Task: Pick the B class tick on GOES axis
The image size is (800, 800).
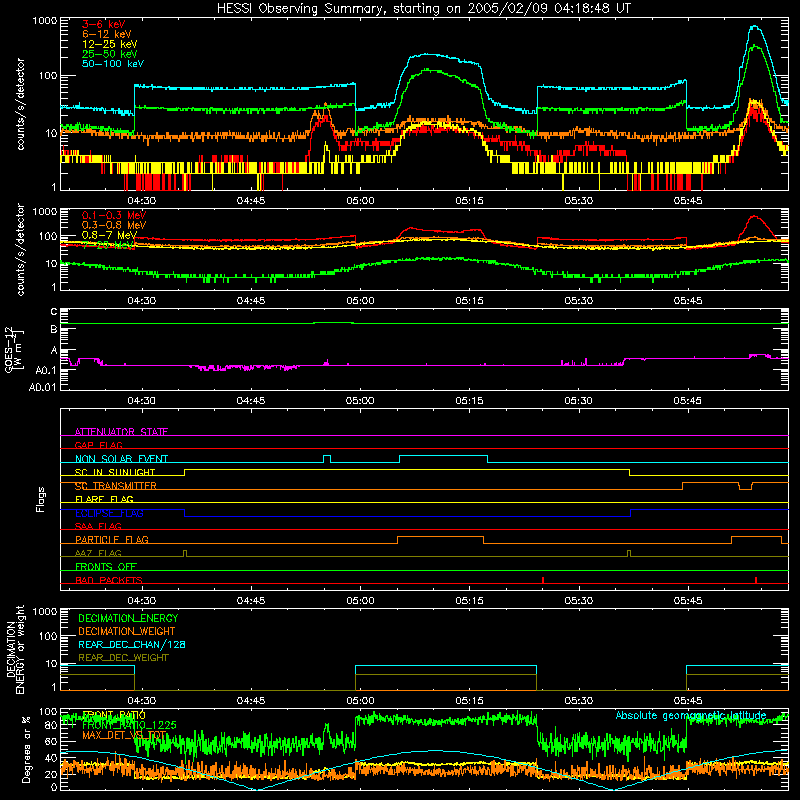Action: 54,330
